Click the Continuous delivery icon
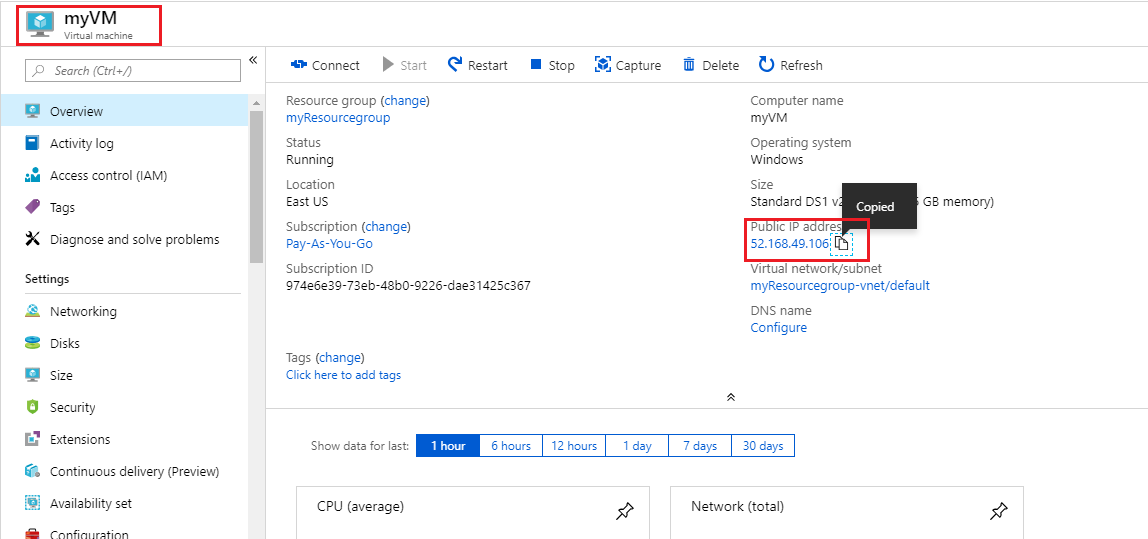 [x=32, y=471]
